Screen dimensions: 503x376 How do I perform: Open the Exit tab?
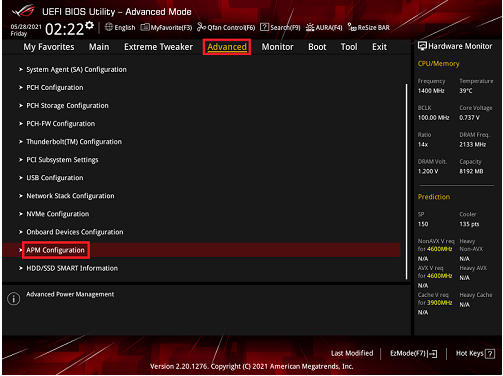379,47
